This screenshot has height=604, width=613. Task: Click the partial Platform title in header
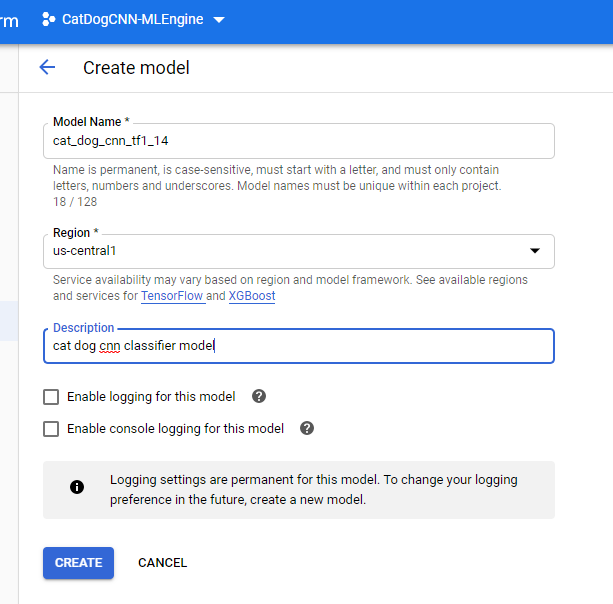[9, 20]
